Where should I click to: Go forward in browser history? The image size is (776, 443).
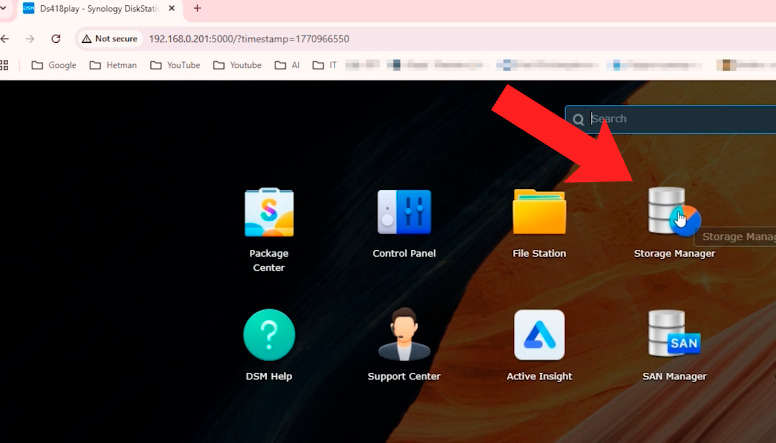pos(30,39)
